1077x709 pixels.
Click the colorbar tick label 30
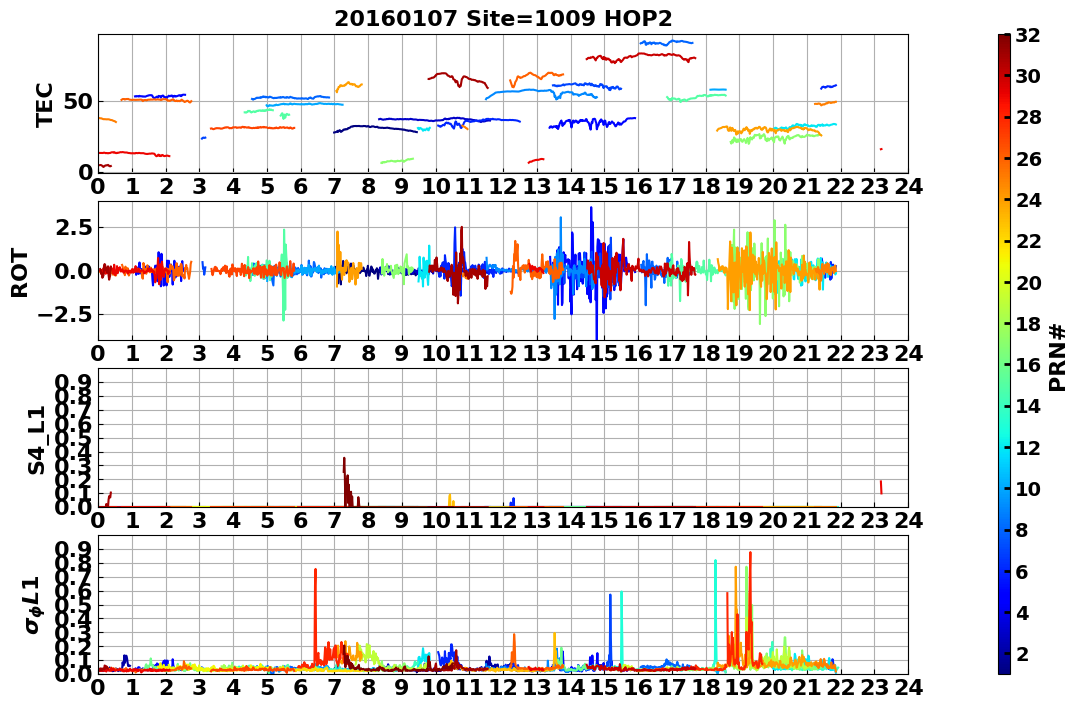(x=1028, y=76)
